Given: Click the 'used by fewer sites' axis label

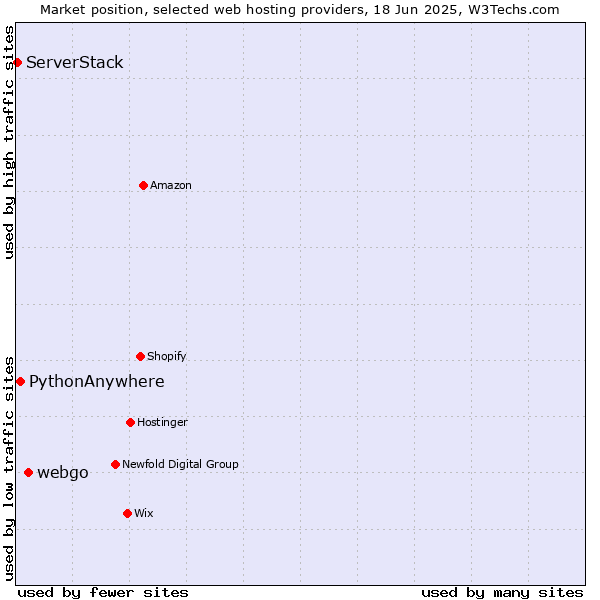Looking at the screenshot, I should click(103, 593).
